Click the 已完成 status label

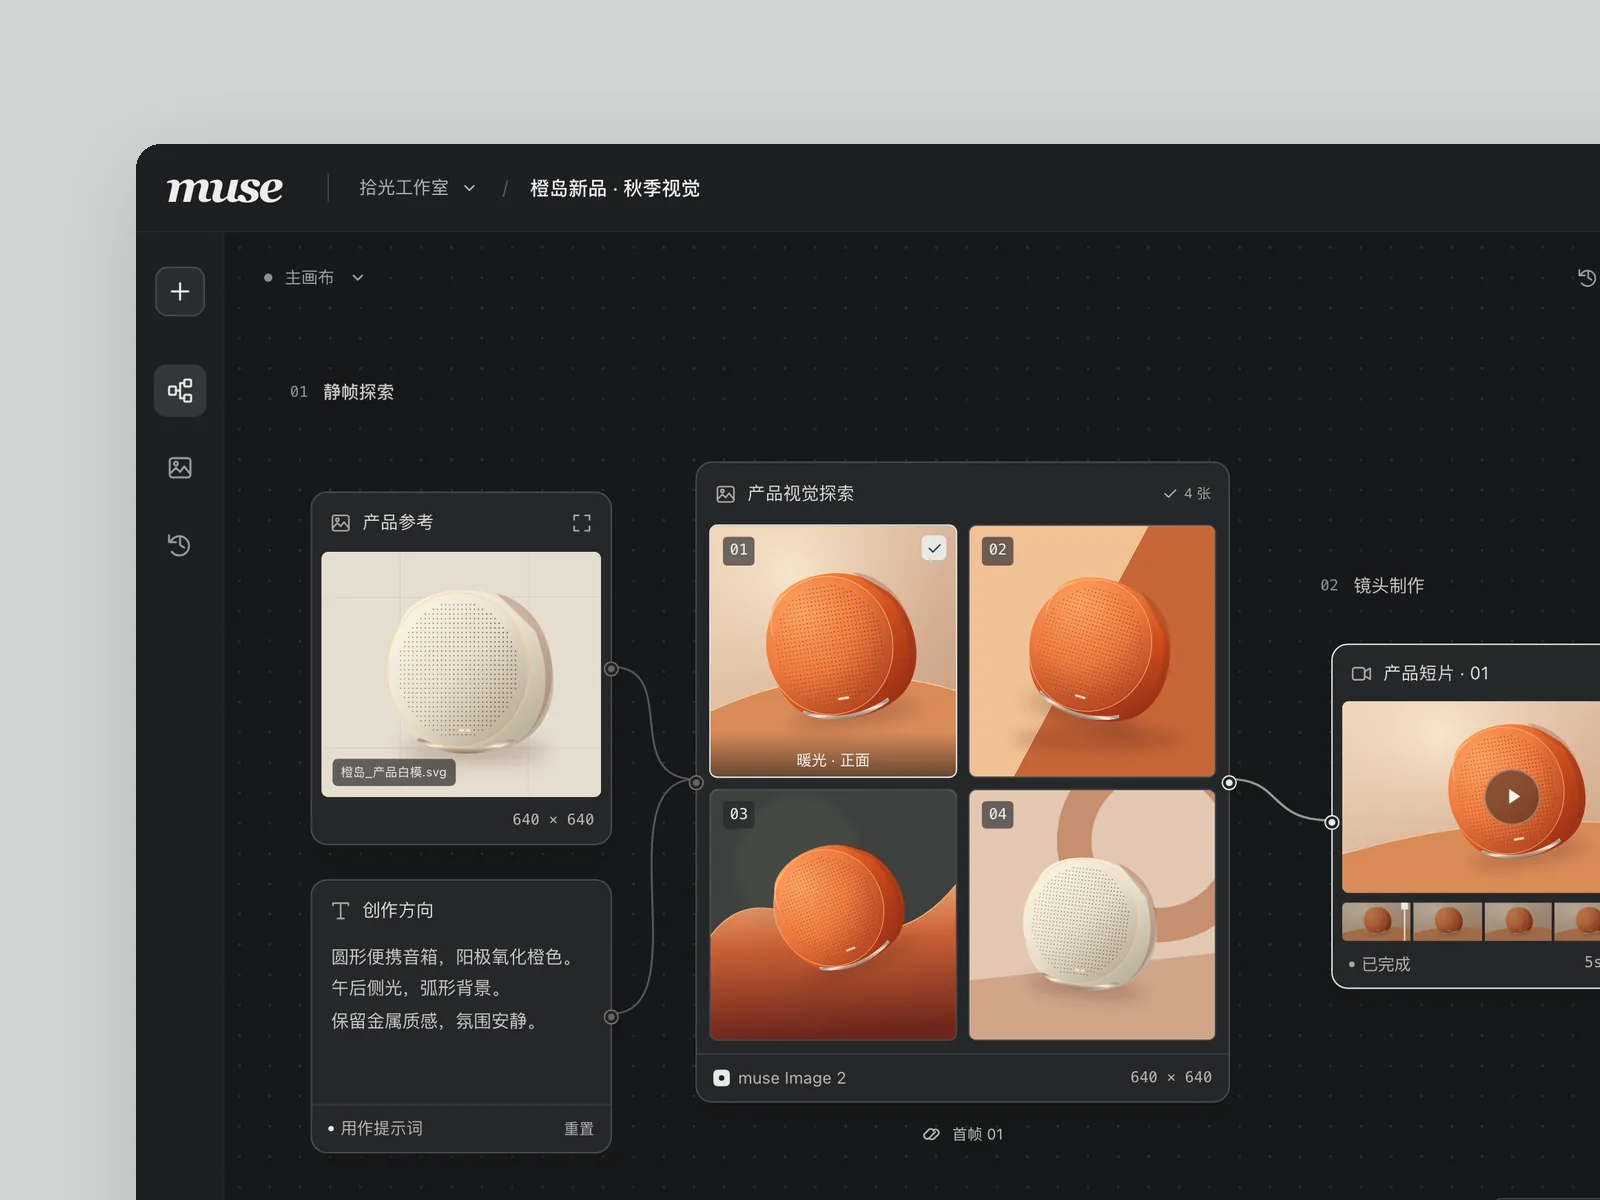[1380, 964]
